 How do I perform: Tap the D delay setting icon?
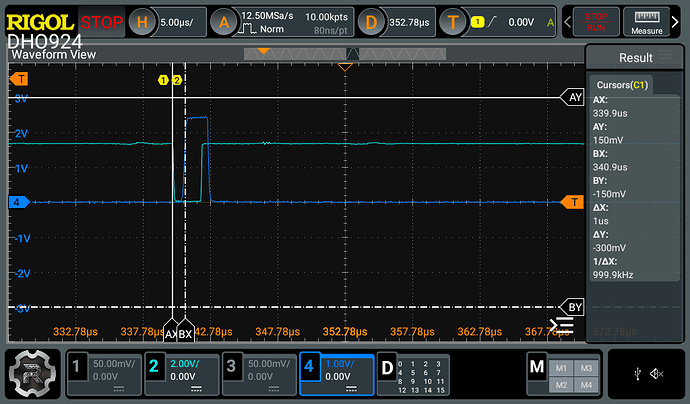pos(371,21)
